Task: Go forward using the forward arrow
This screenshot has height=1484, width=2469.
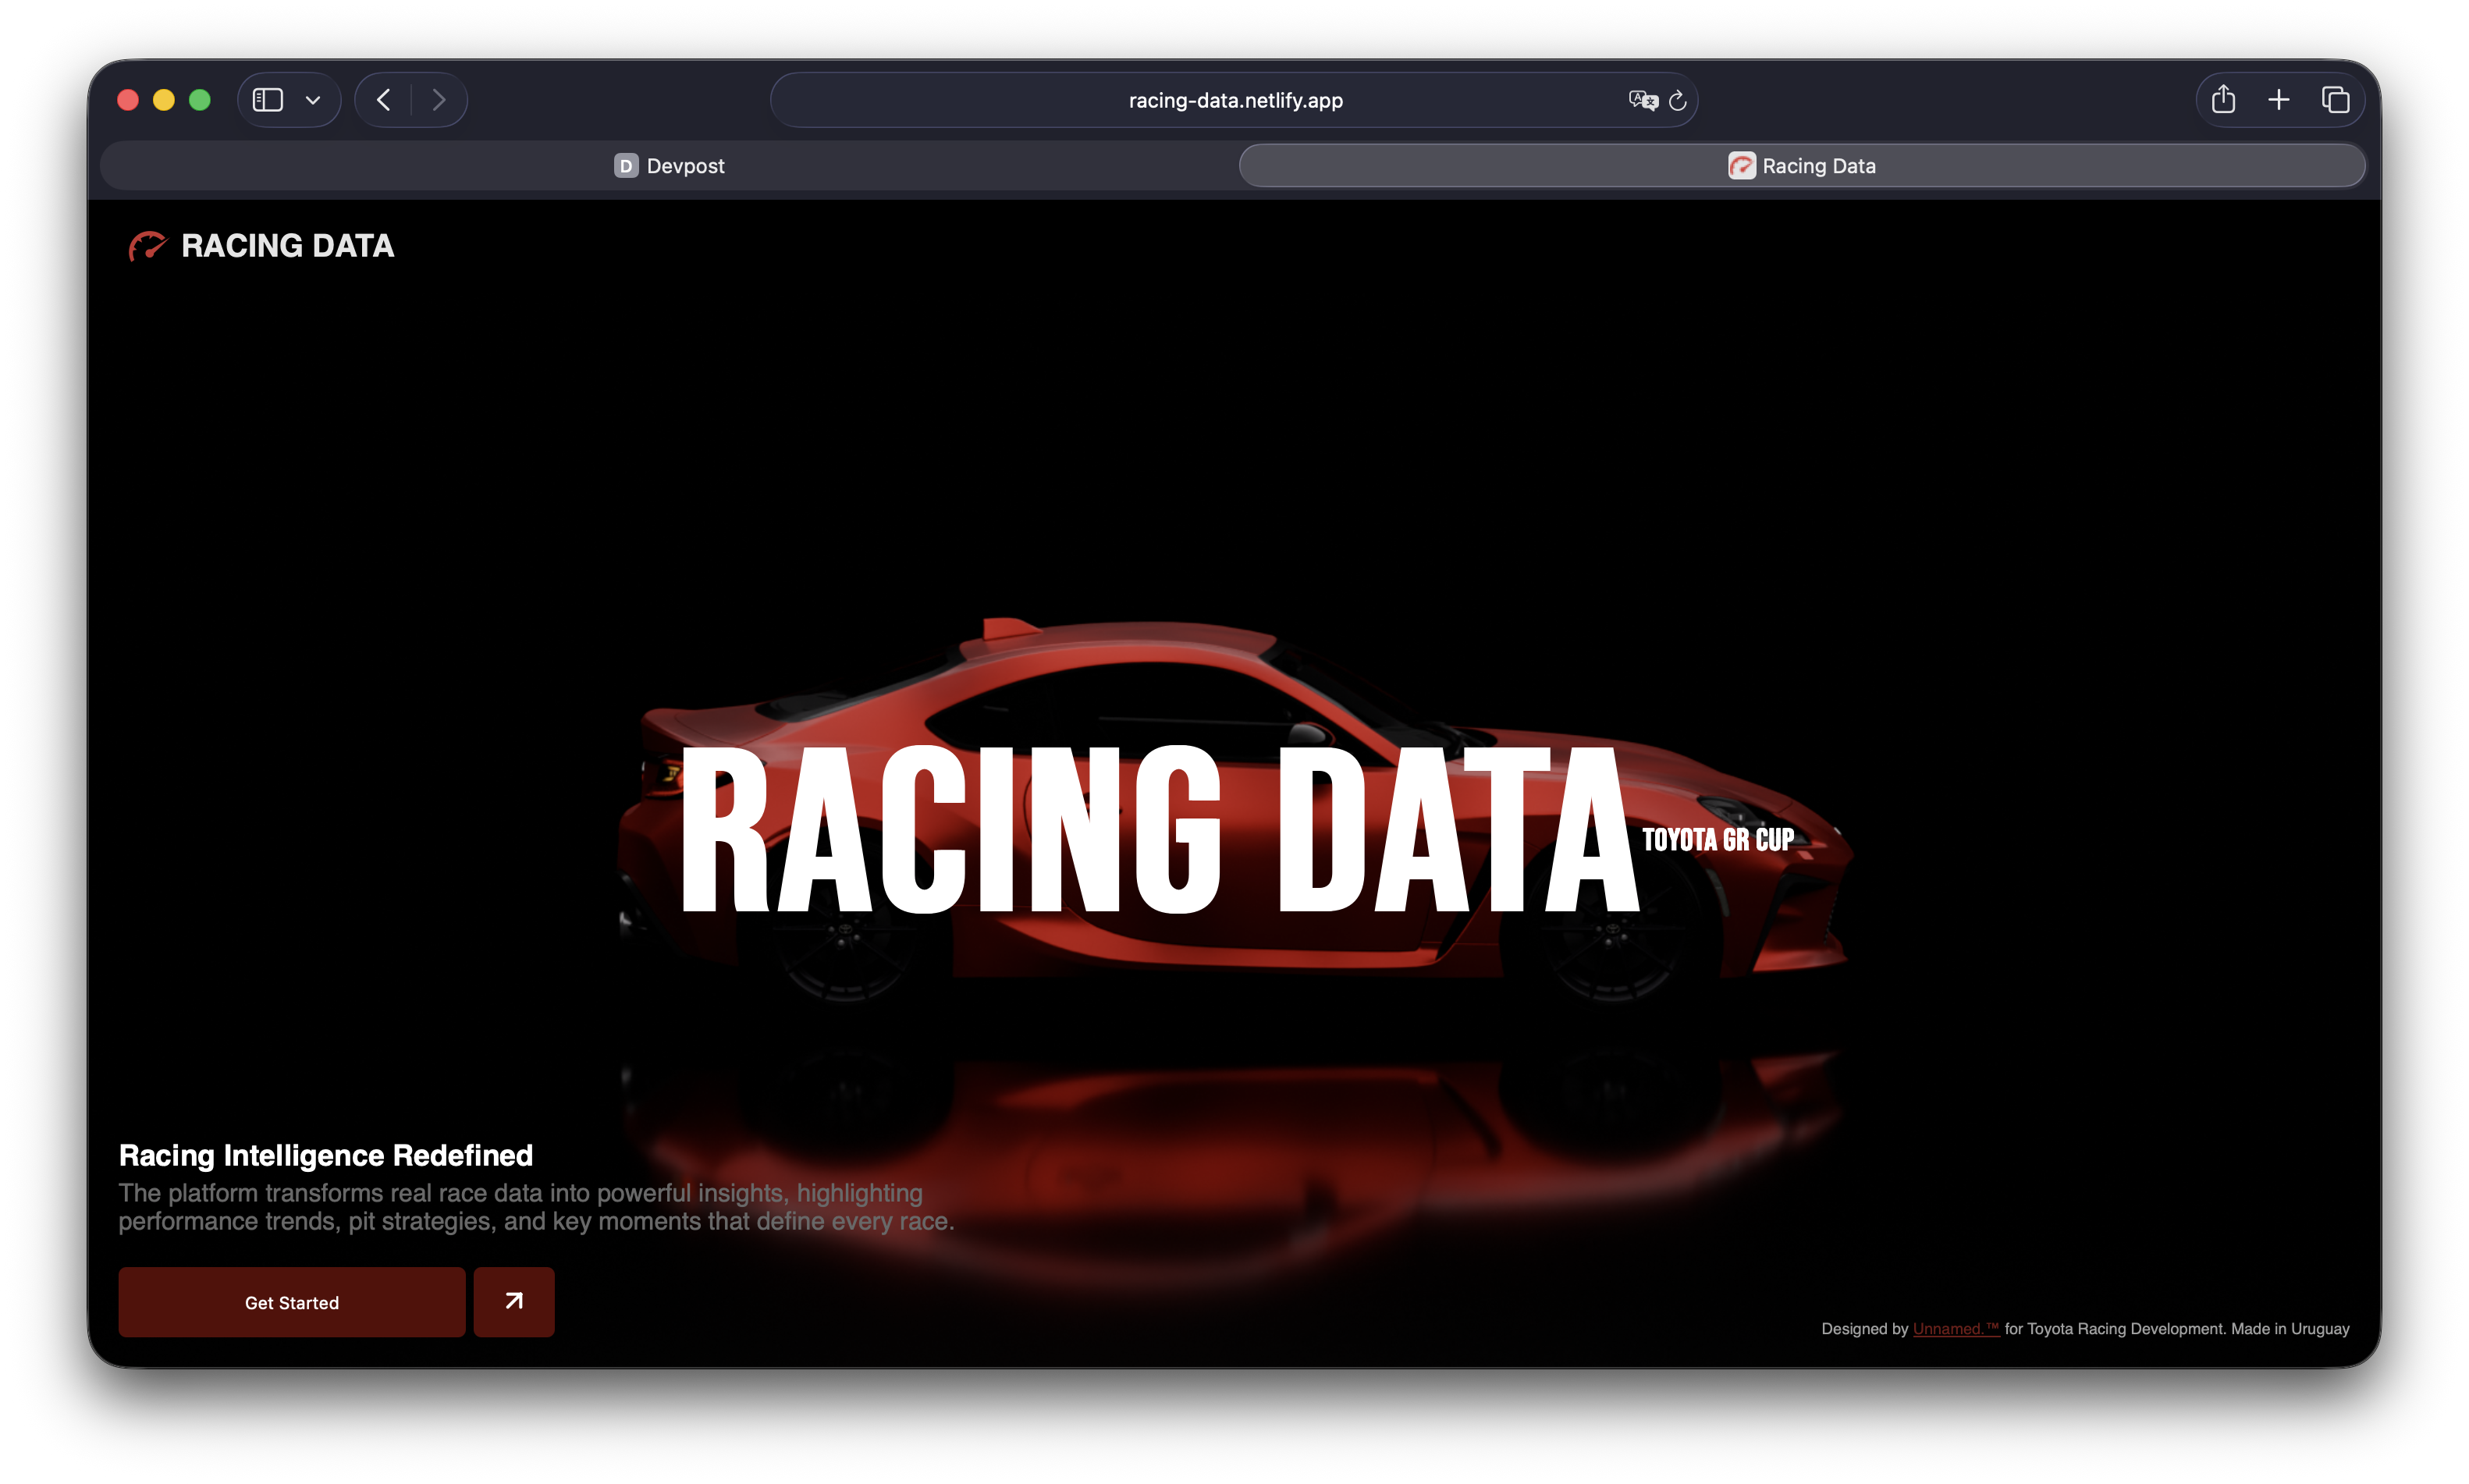Action: [x=438, y=100]
